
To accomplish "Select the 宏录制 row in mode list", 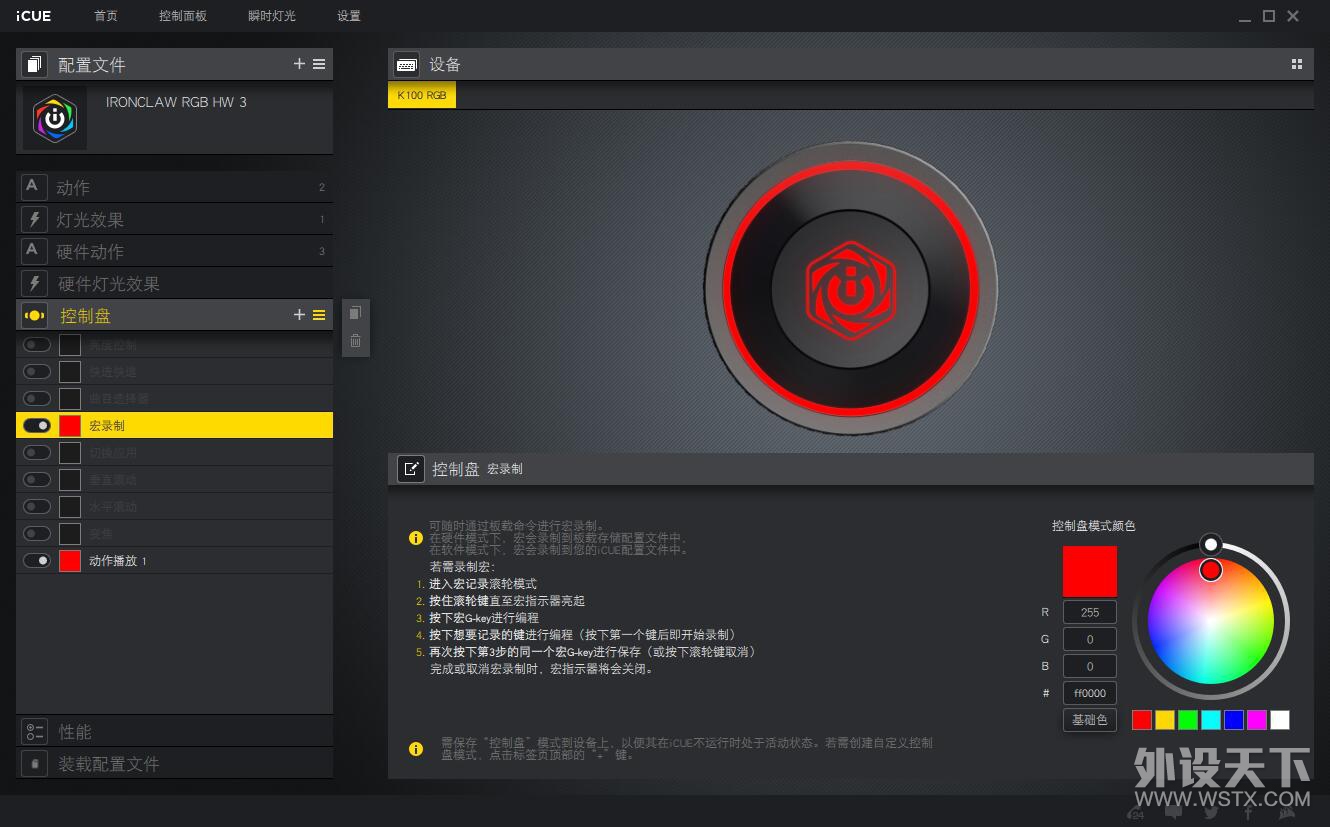I will coord(175,425).
